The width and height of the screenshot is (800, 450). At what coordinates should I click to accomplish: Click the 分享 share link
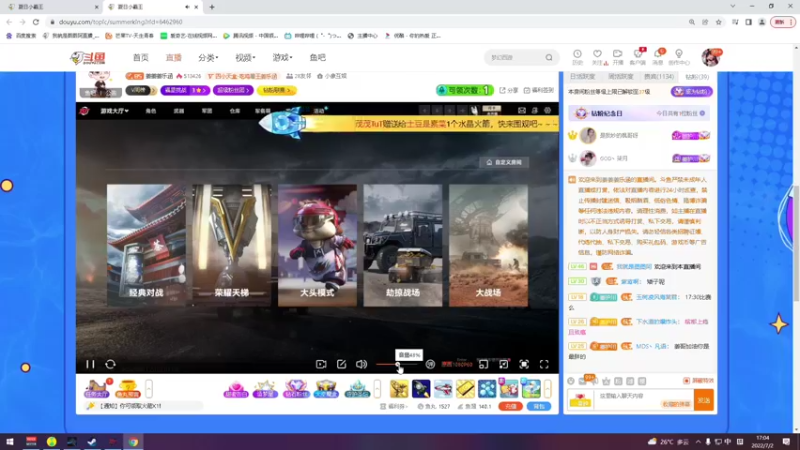click(x=509, y=90)
